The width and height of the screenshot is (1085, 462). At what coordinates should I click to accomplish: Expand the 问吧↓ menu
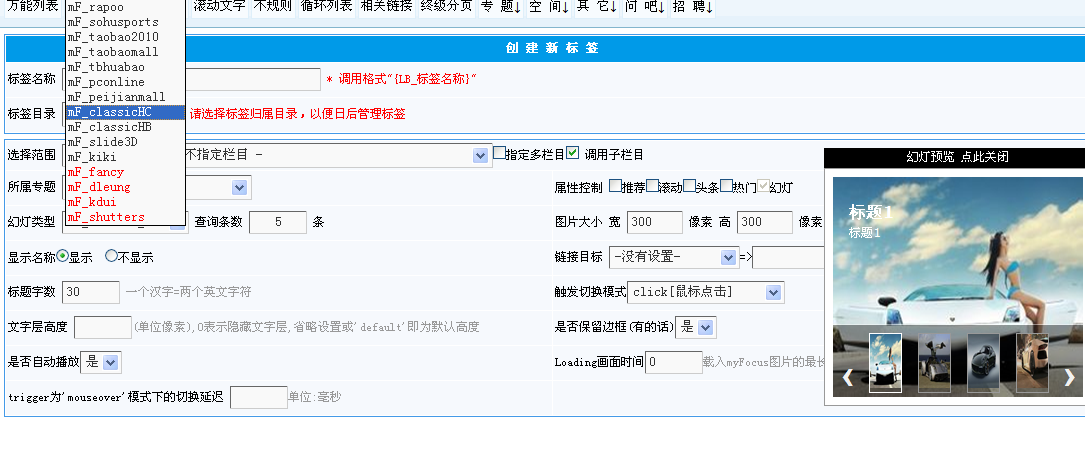coord(645,8)
